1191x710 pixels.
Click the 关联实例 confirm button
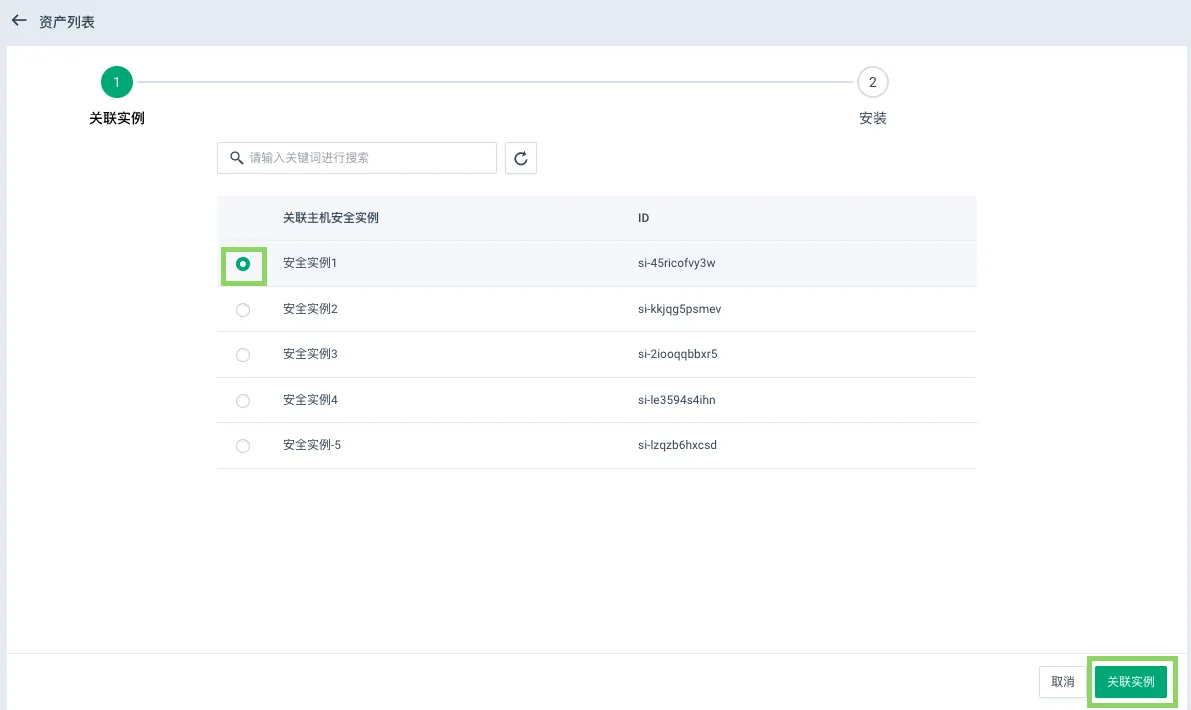click(x=1131, y=682)
